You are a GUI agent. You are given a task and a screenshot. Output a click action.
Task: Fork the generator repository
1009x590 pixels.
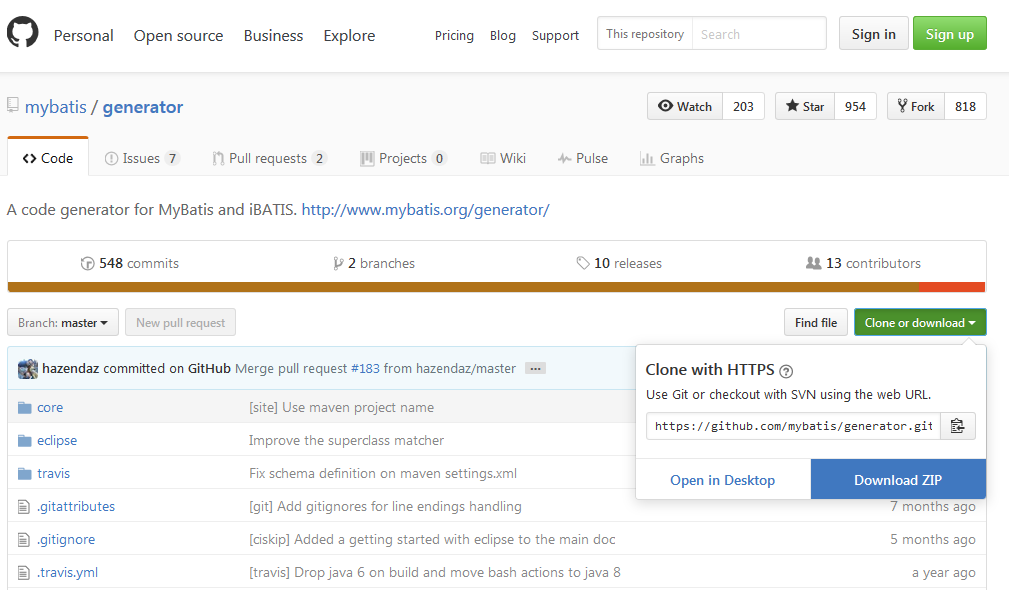click(x=916, y=106)
